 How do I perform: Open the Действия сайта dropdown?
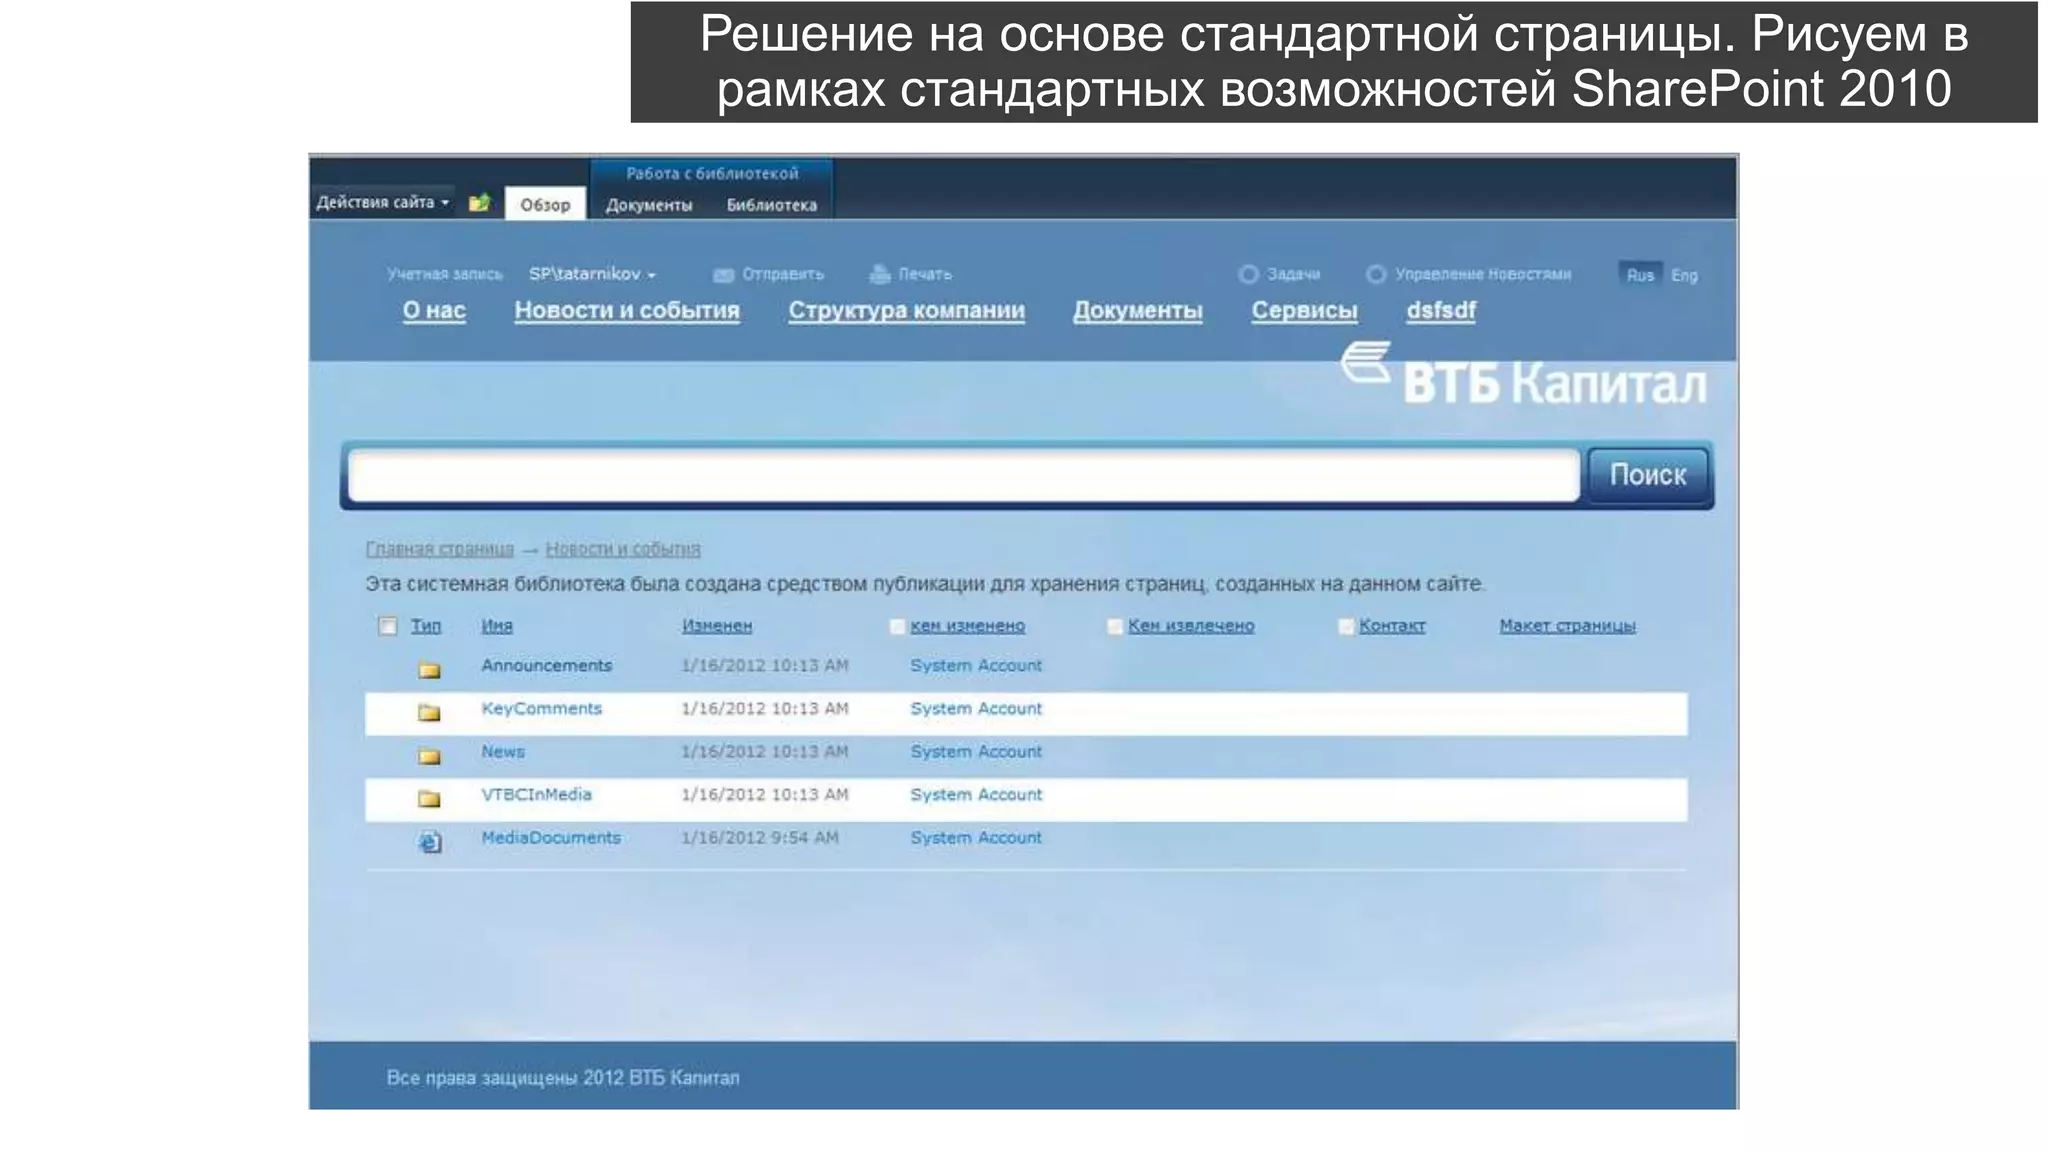(x=383, y=202)
